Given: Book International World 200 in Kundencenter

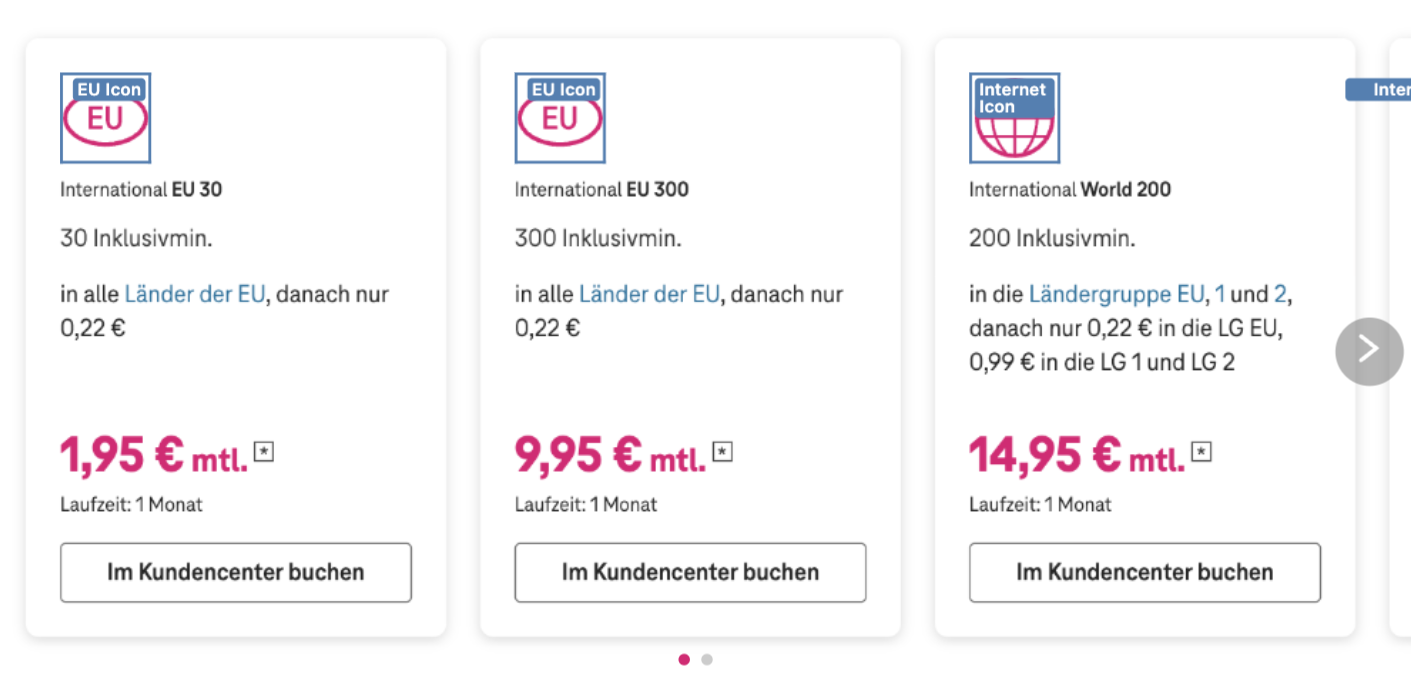Looking at the screenshot, I should 1145,573.
